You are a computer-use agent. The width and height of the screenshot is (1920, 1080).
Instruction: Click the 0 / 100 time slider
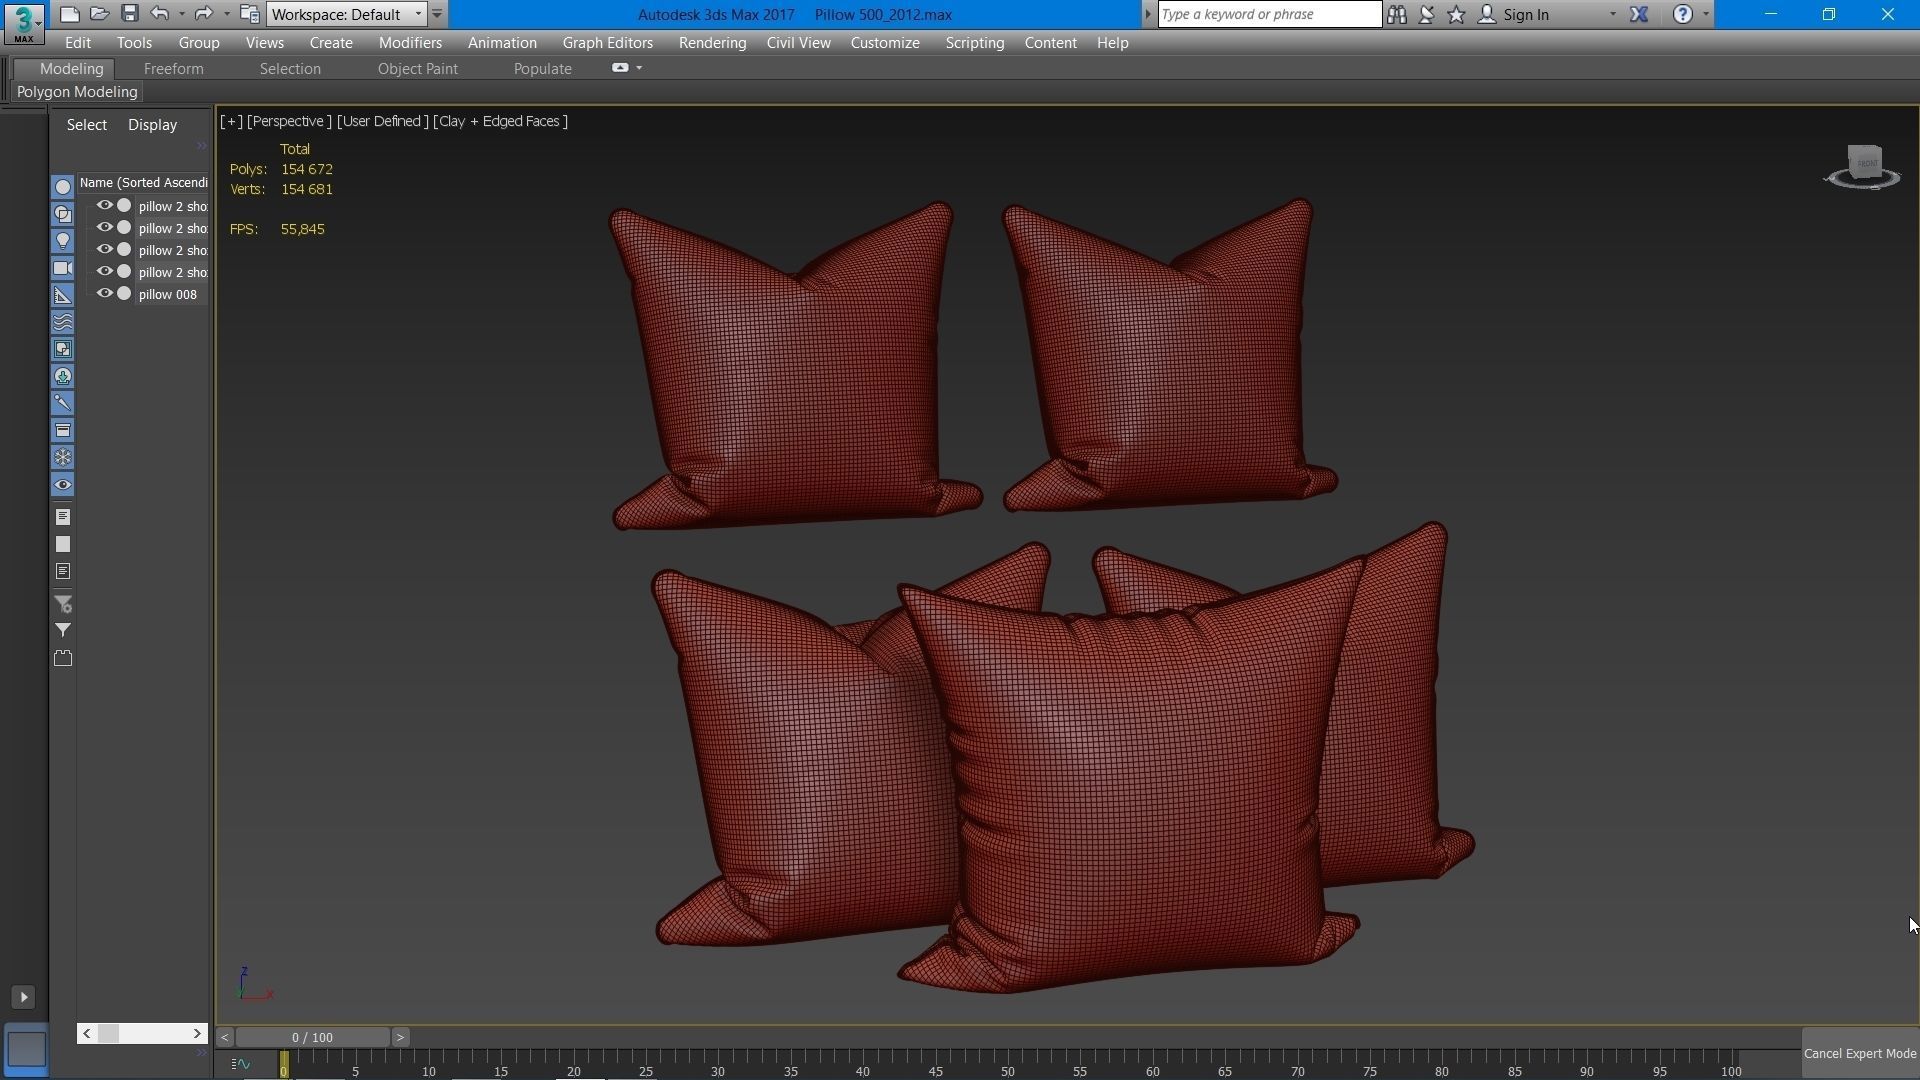click(312, 1037)
